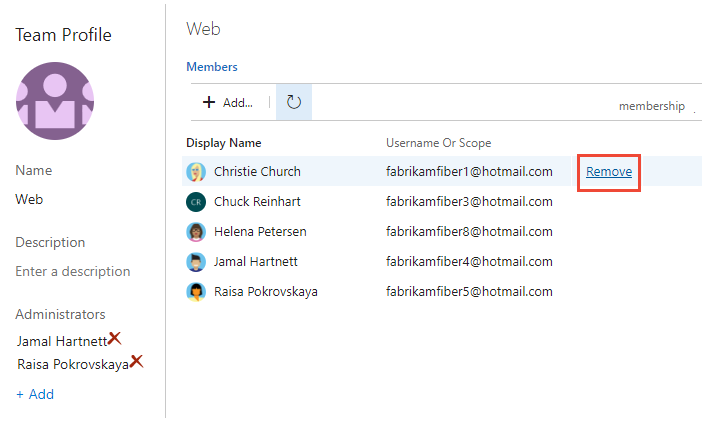Click the Add member button
Screen dimensions: 702x421
[x=228, y=102]
